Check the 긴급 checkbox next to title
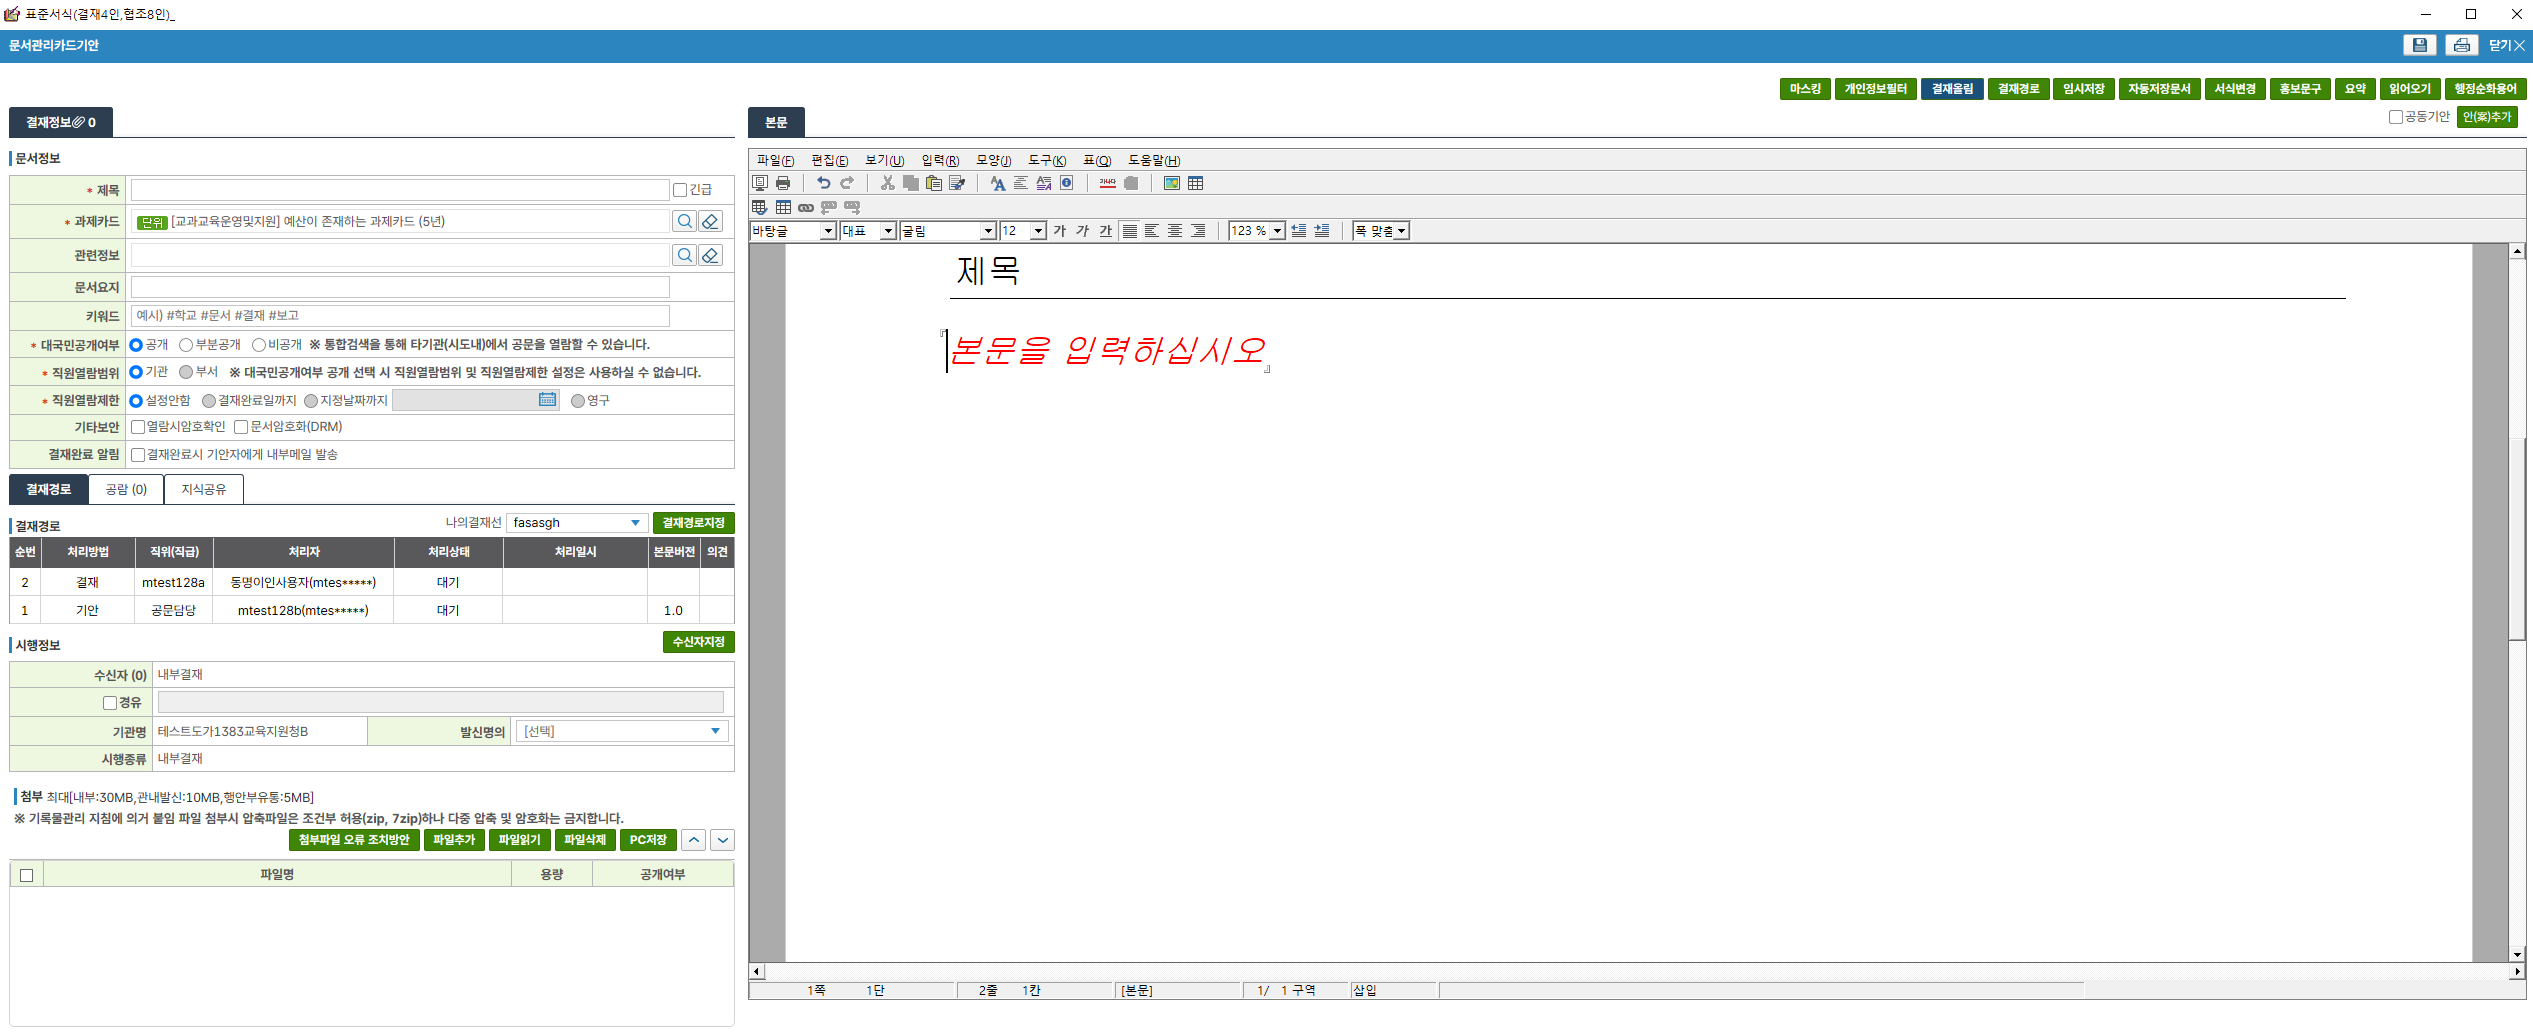The width and height of the screenshot is (2533, 1036). pos(680,190)
